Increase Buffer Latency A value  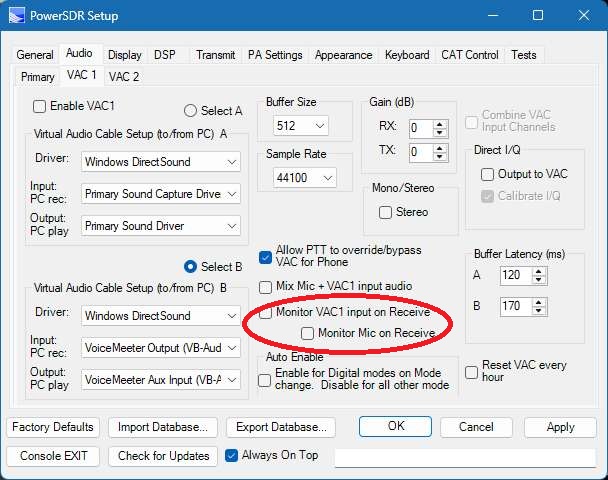[539, 270]
